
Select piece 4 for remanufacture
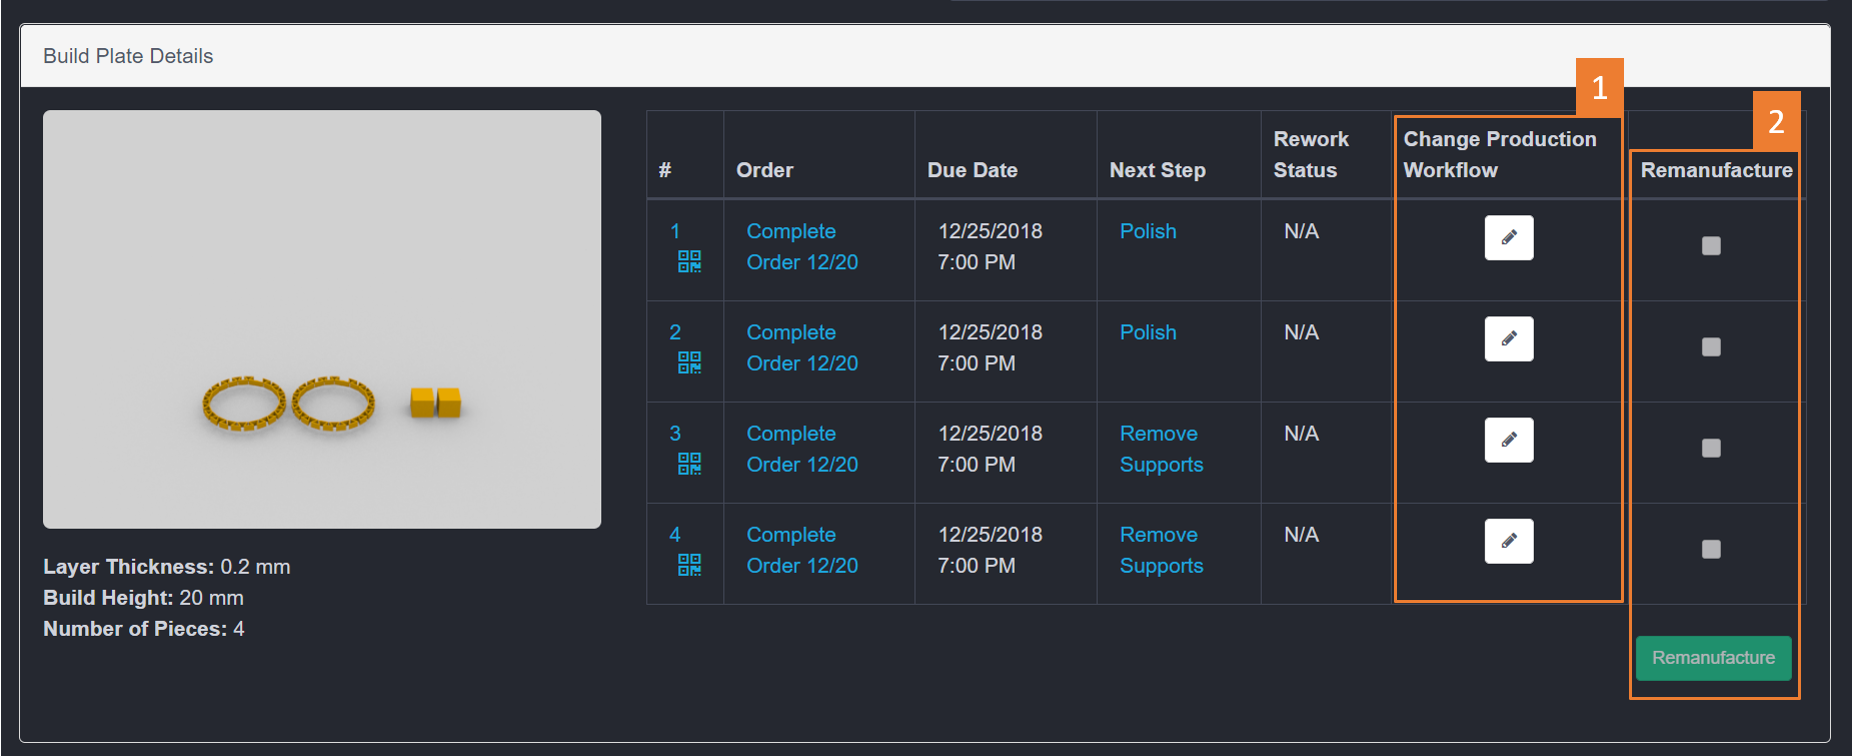tap(1711, 549)
